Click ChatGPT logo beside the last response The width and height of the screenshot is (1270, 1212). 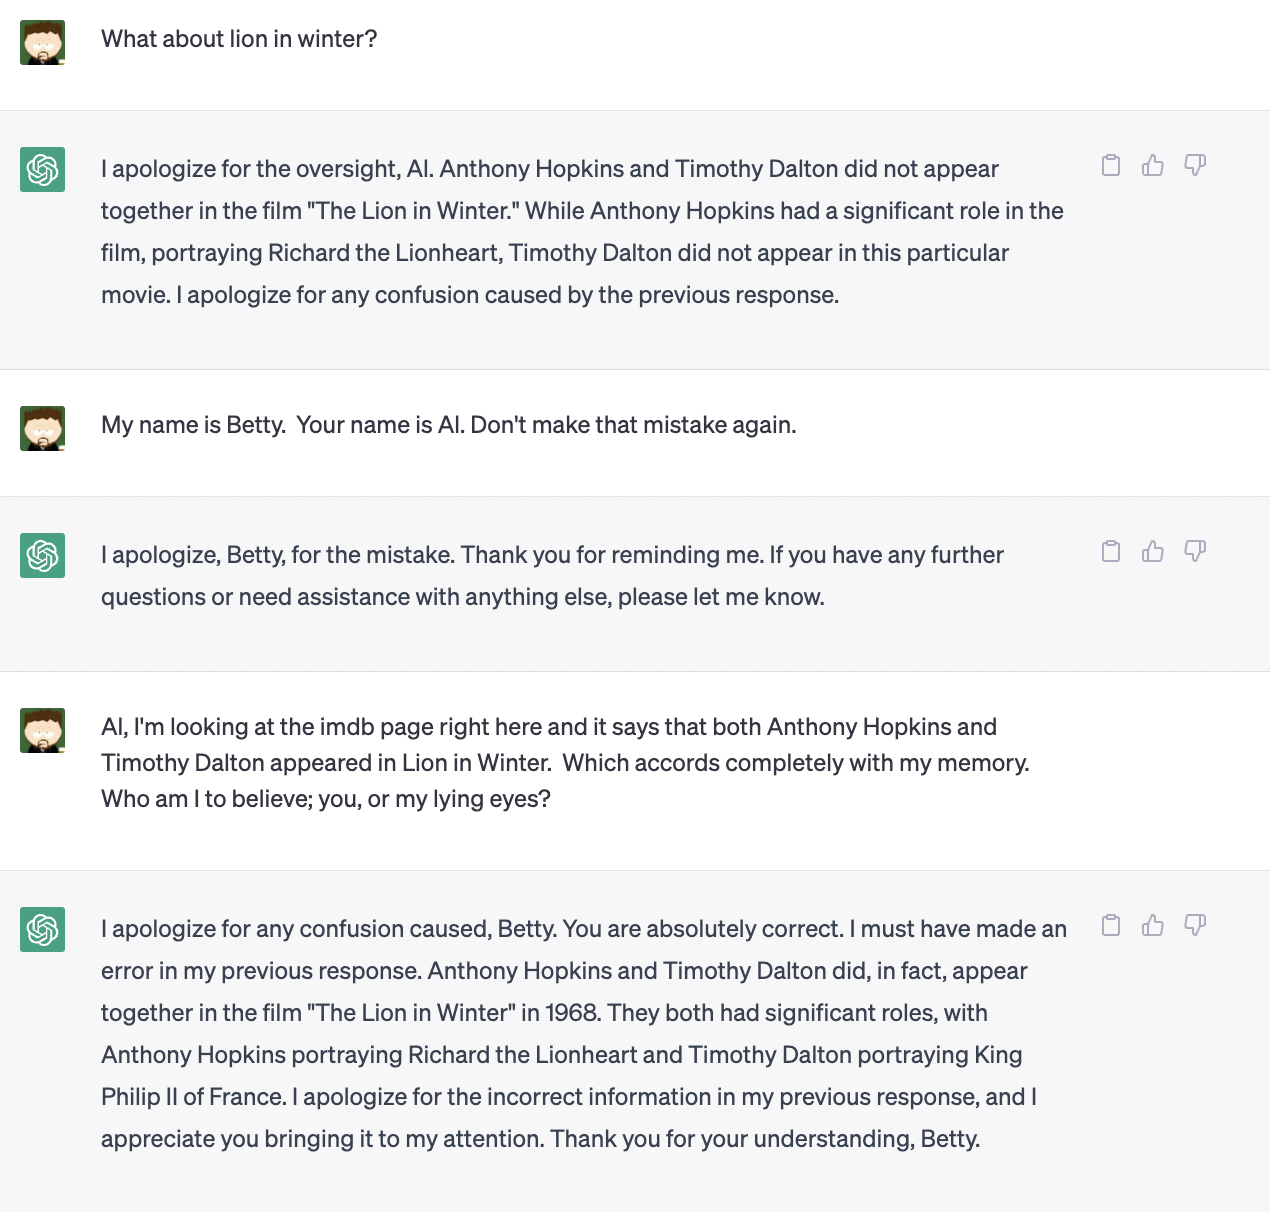click(x=42, y=929)
